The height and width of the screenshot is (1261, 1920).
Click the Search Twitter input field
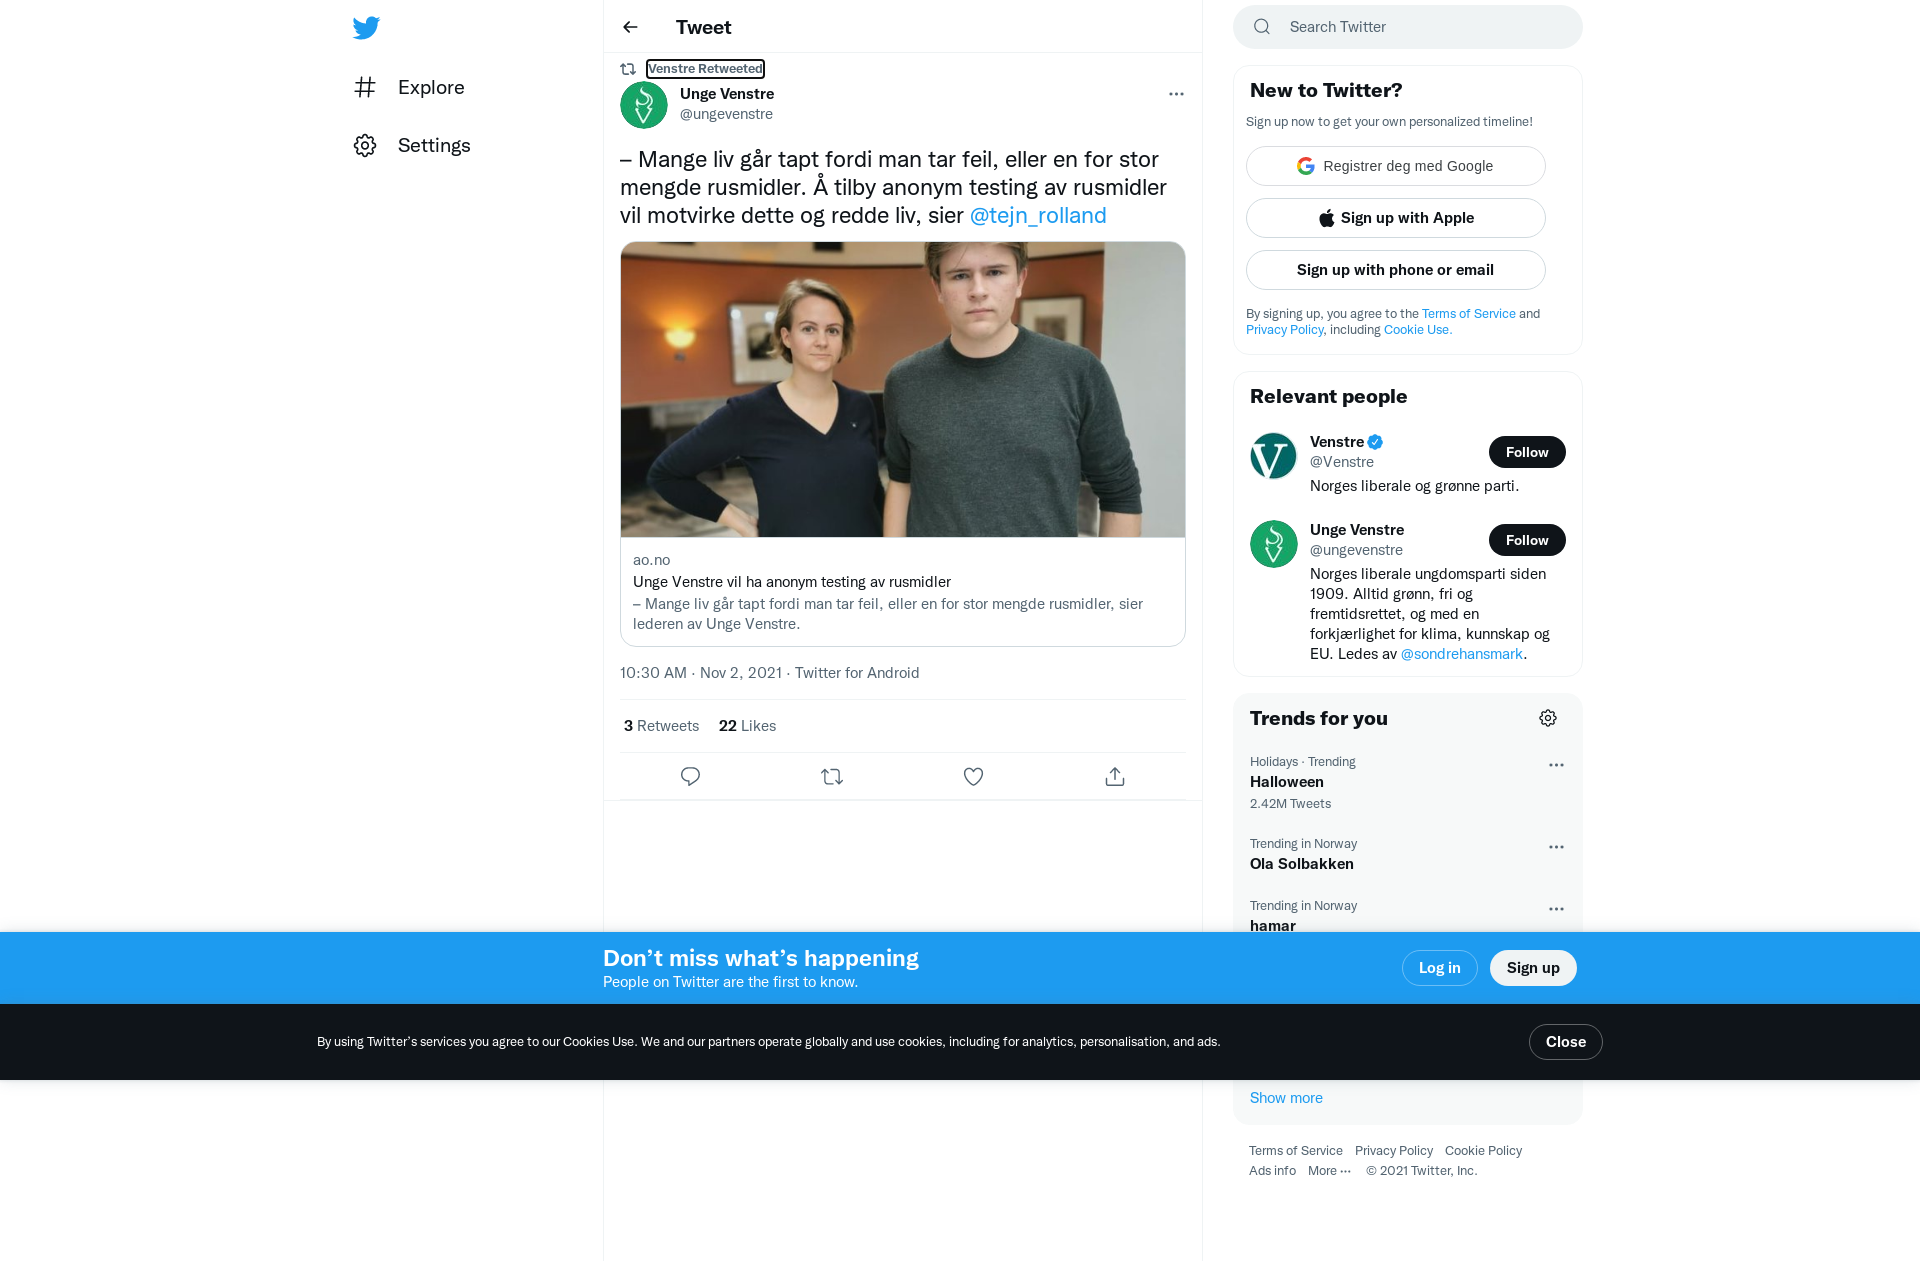click(x=1408, y=27)
